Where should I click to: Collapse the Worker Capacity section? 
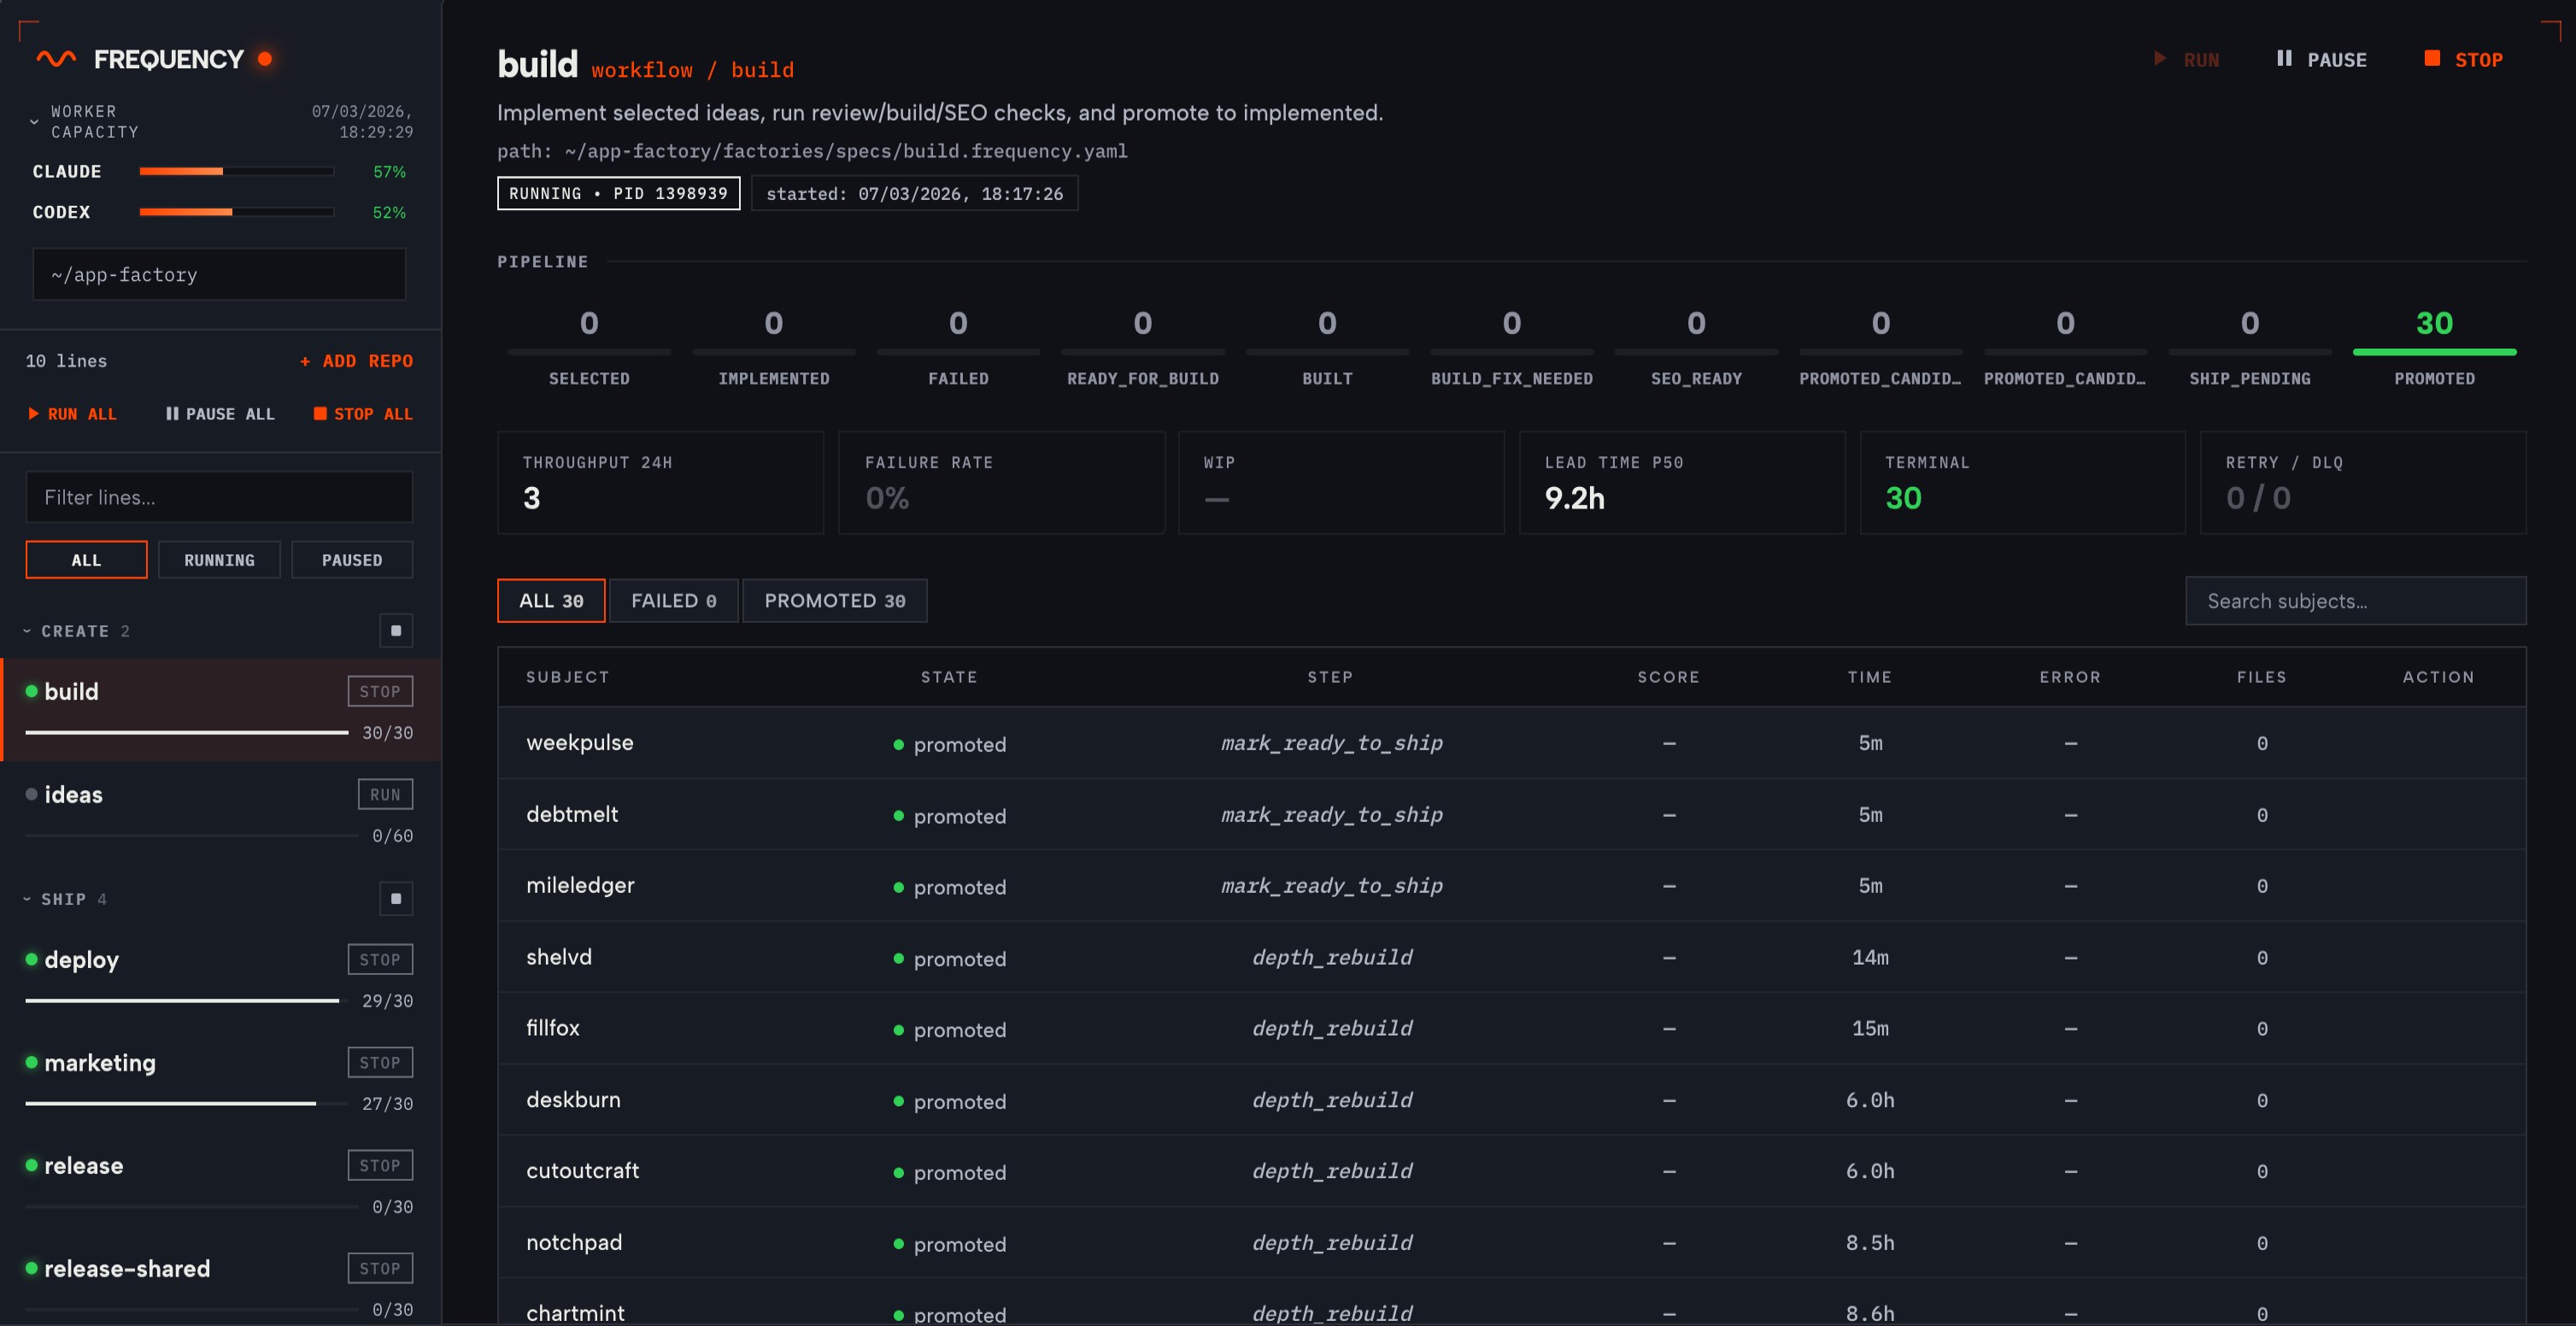pos(34,122)
